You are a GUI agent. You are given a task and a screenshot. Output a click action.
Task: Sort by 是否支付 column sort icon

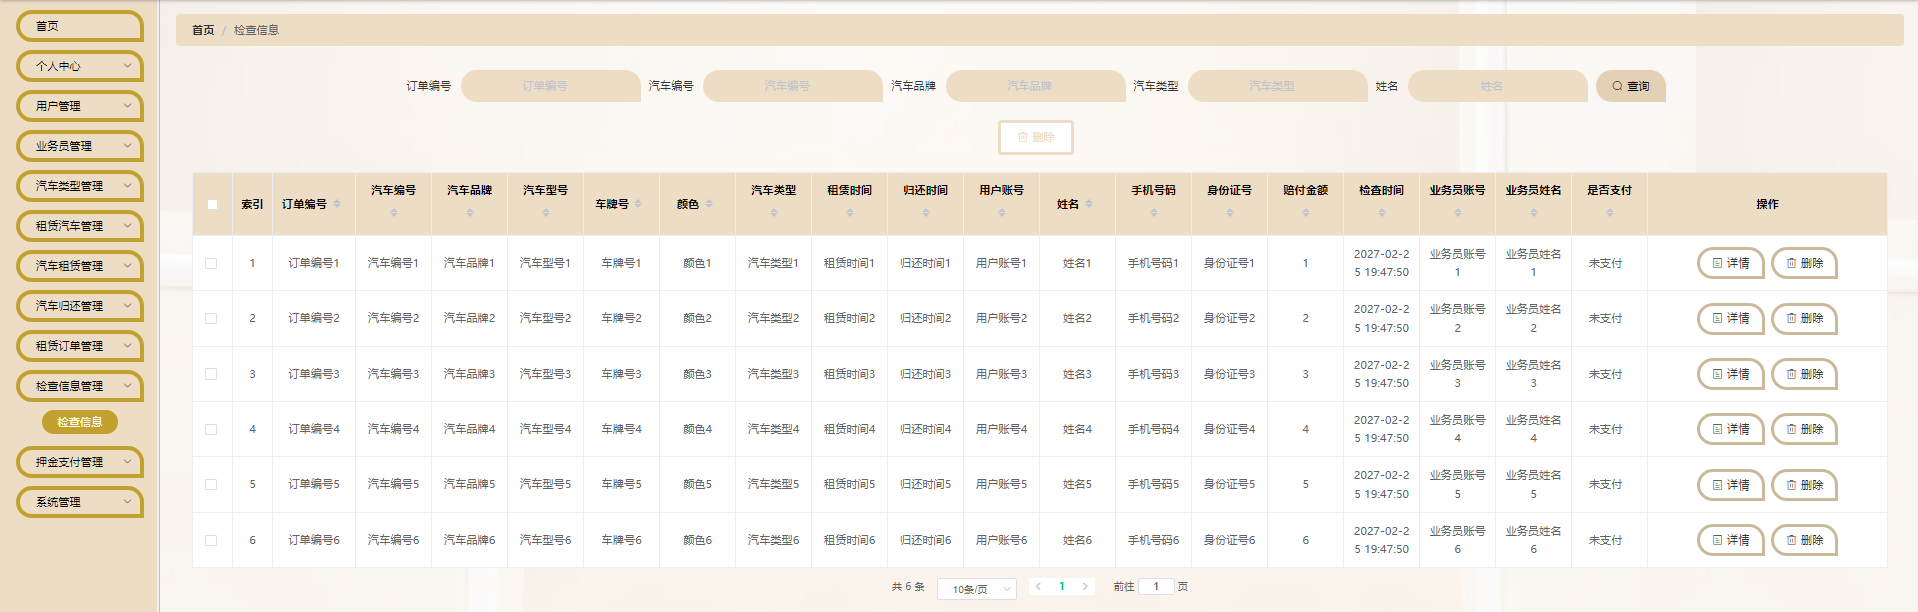(x=1610, y=212)
